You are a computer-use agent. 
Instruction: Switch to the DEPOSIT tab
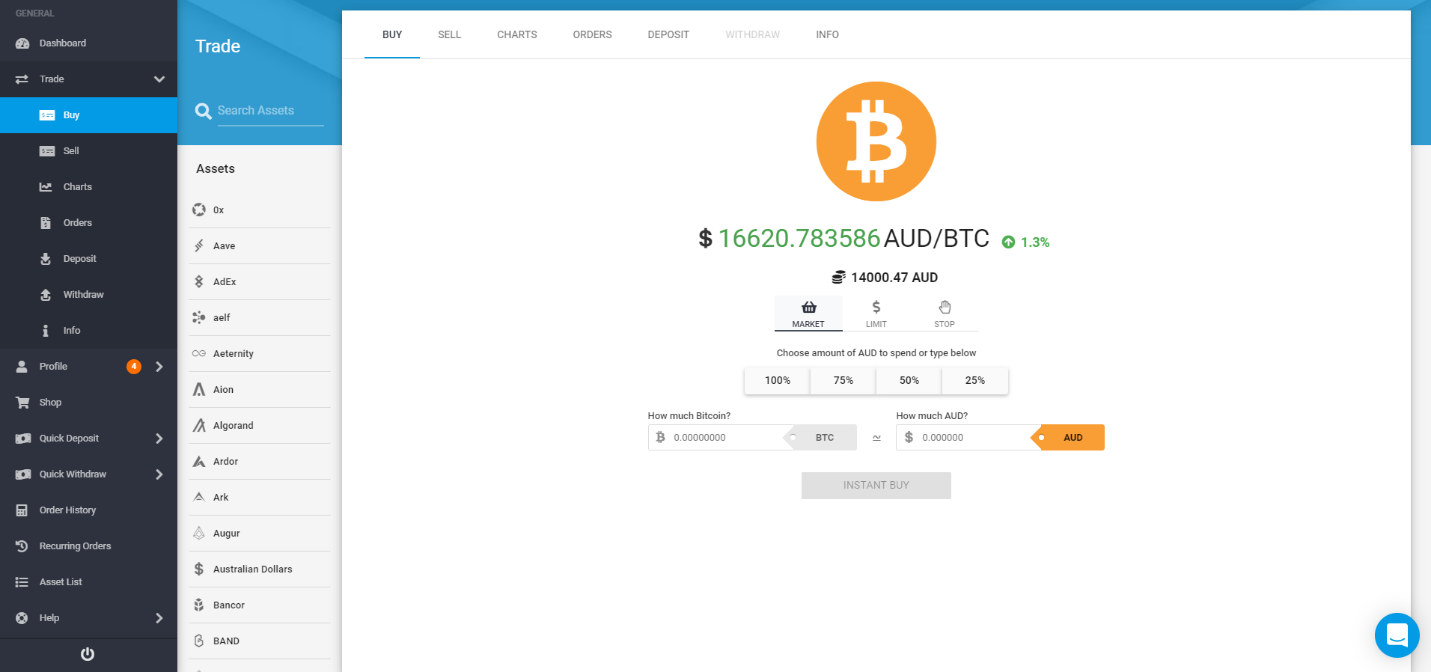[668, 35]
